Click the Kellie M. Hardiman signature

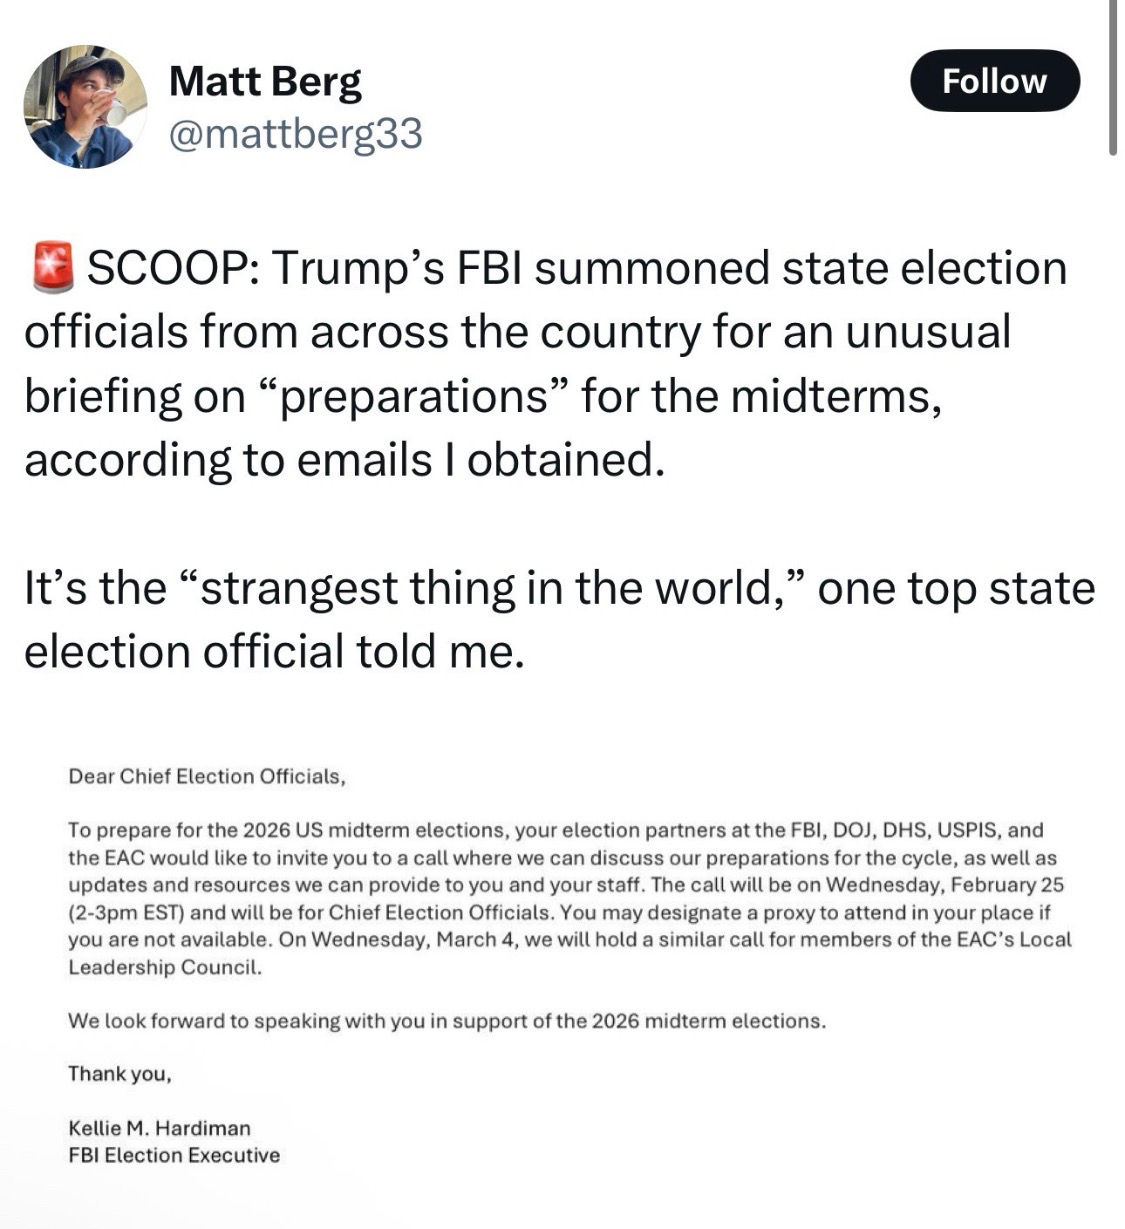pyautogui.click(x=159, y=1128)
